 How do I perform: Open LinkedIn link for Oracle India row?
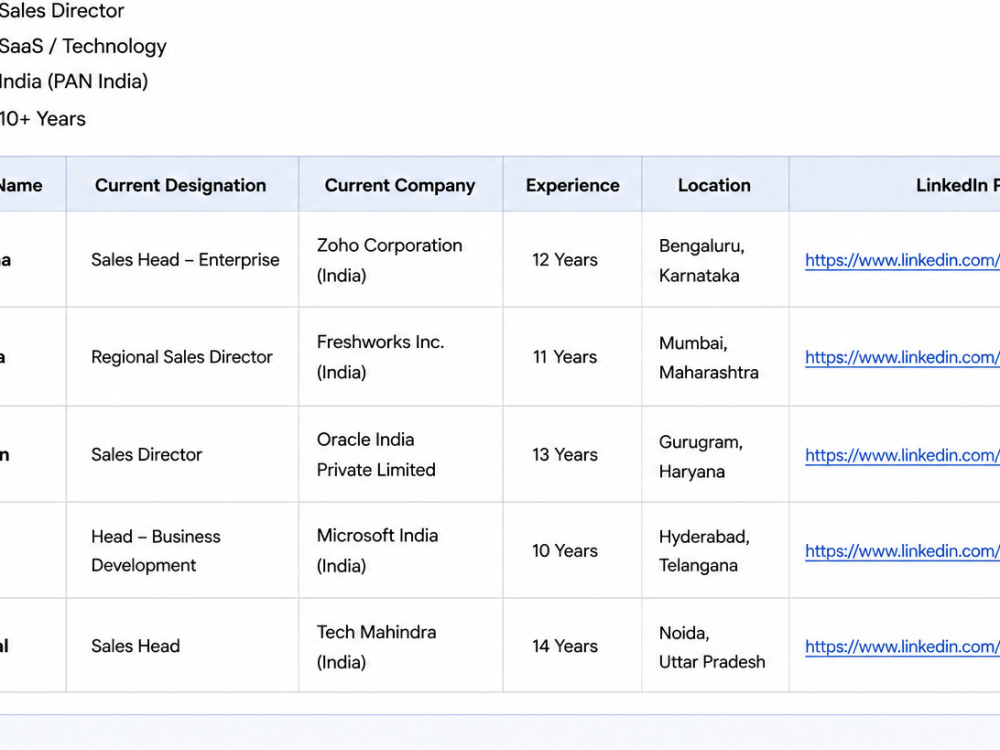(902, 455)
